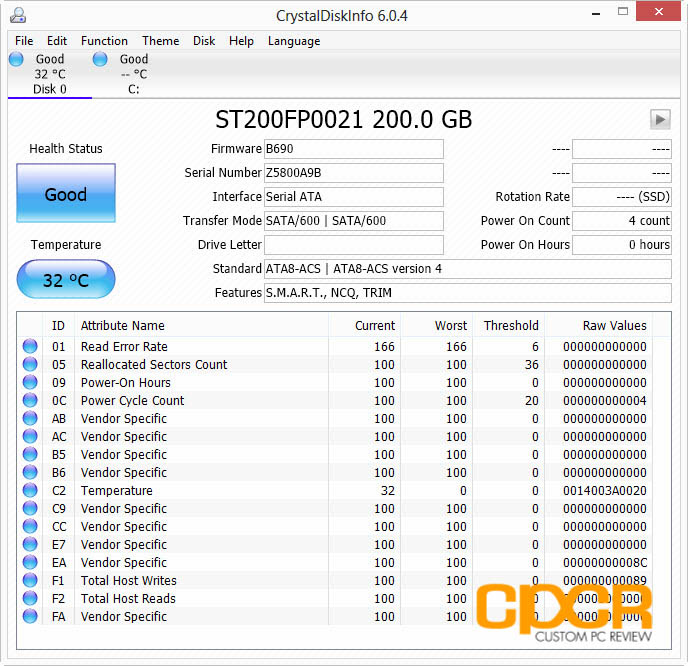Click status orb for attribute EA row

tap(30, 562)
